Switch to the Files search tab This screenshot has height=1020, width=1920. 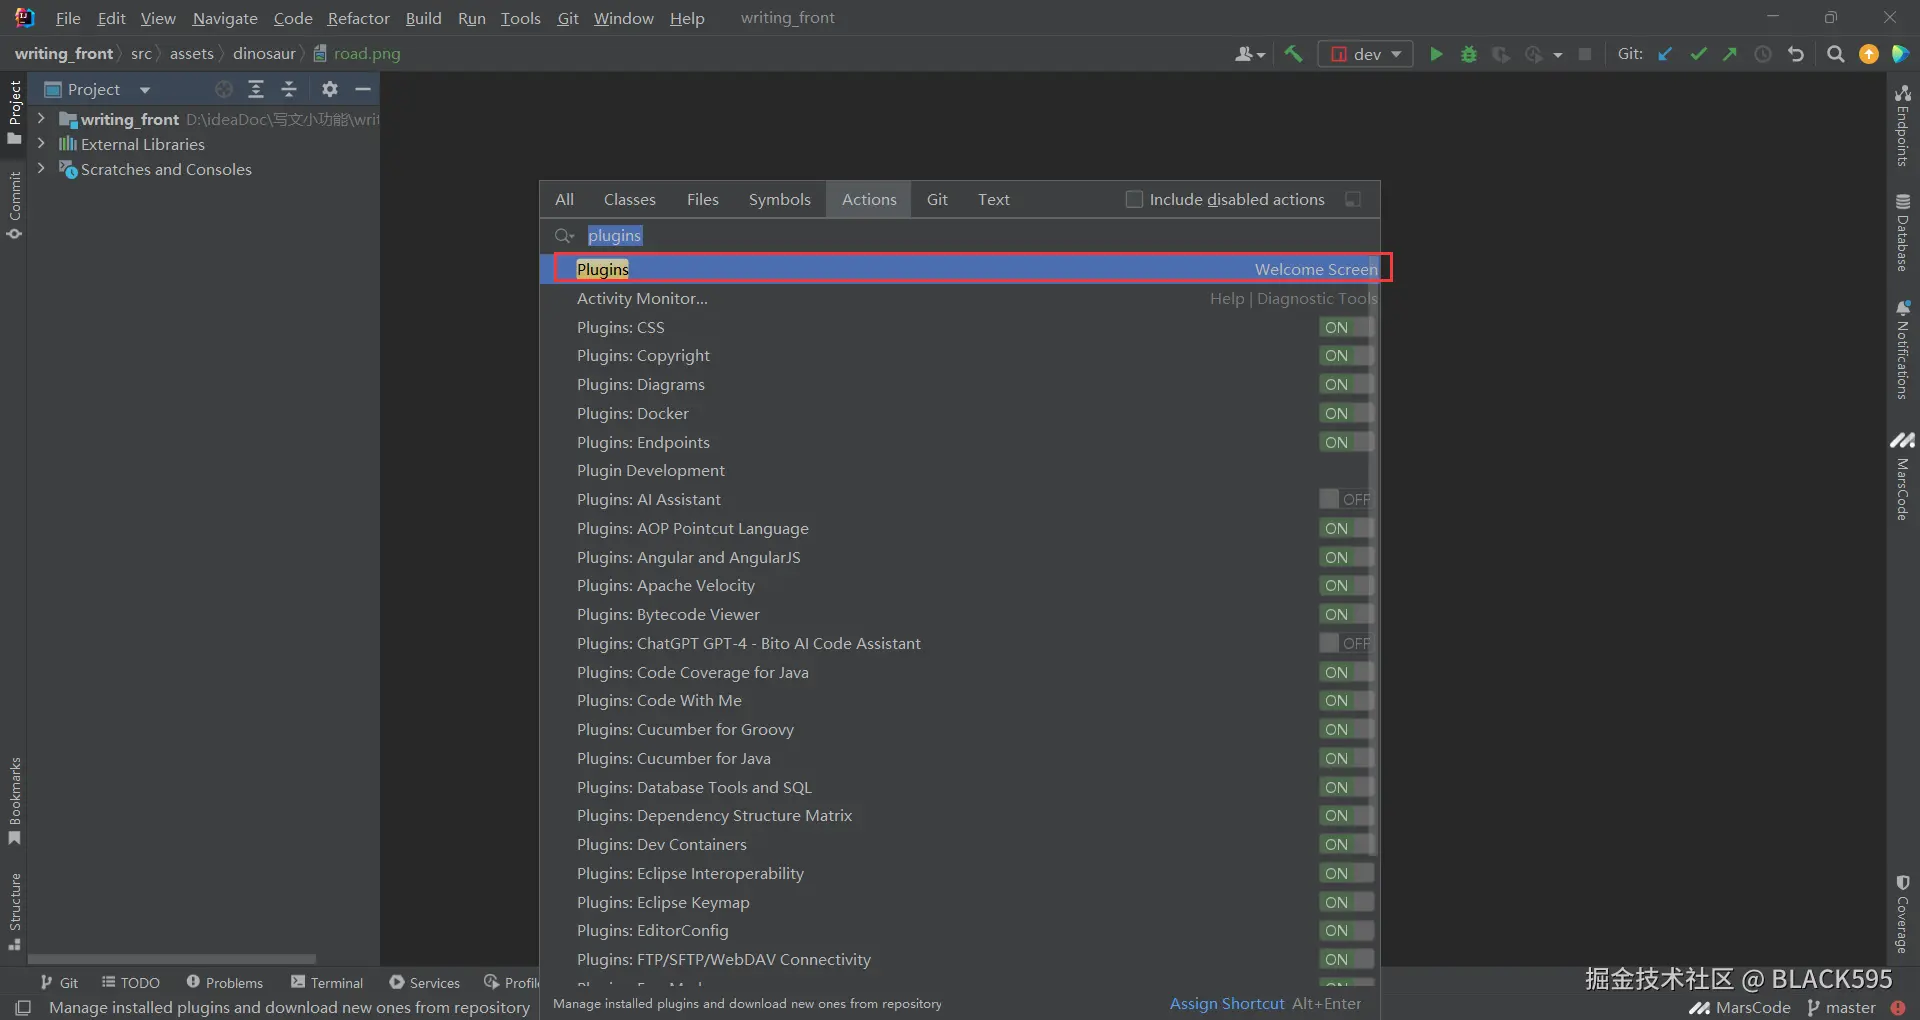[x=703, y=199]
